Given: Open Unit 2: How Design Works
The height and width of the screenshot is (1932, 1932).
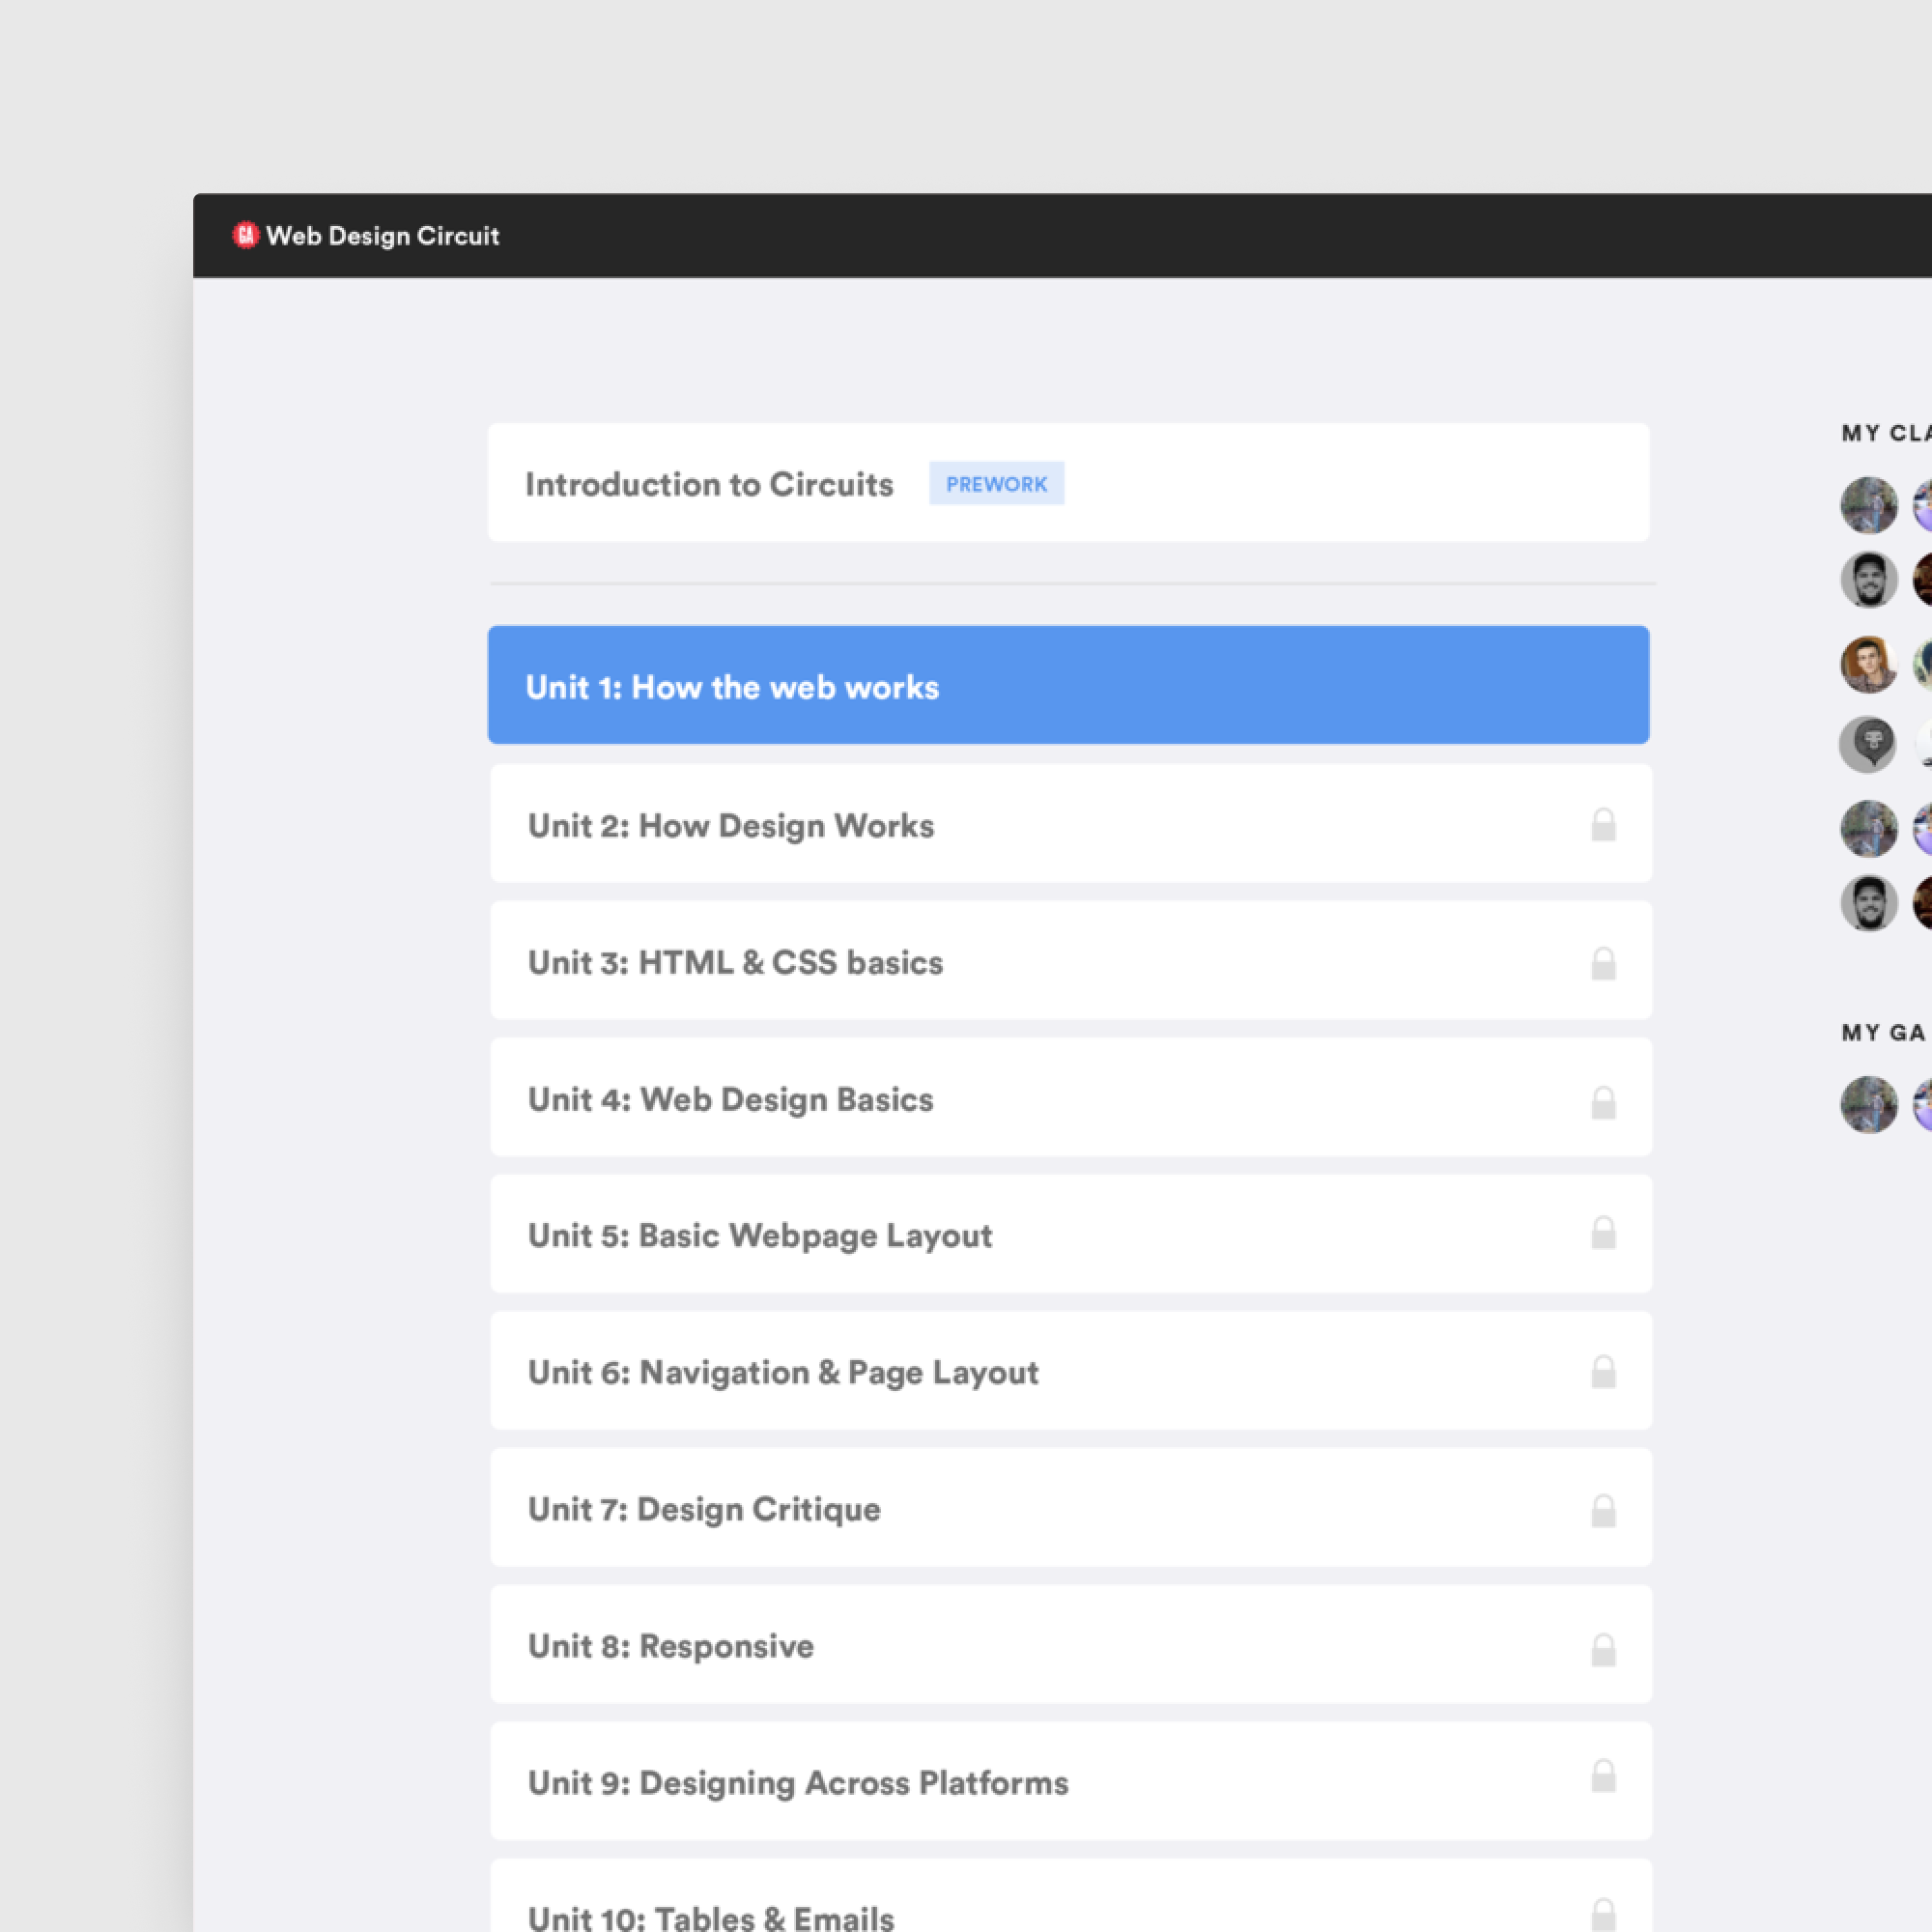Looking at the screenshot, I should [731, 826].
